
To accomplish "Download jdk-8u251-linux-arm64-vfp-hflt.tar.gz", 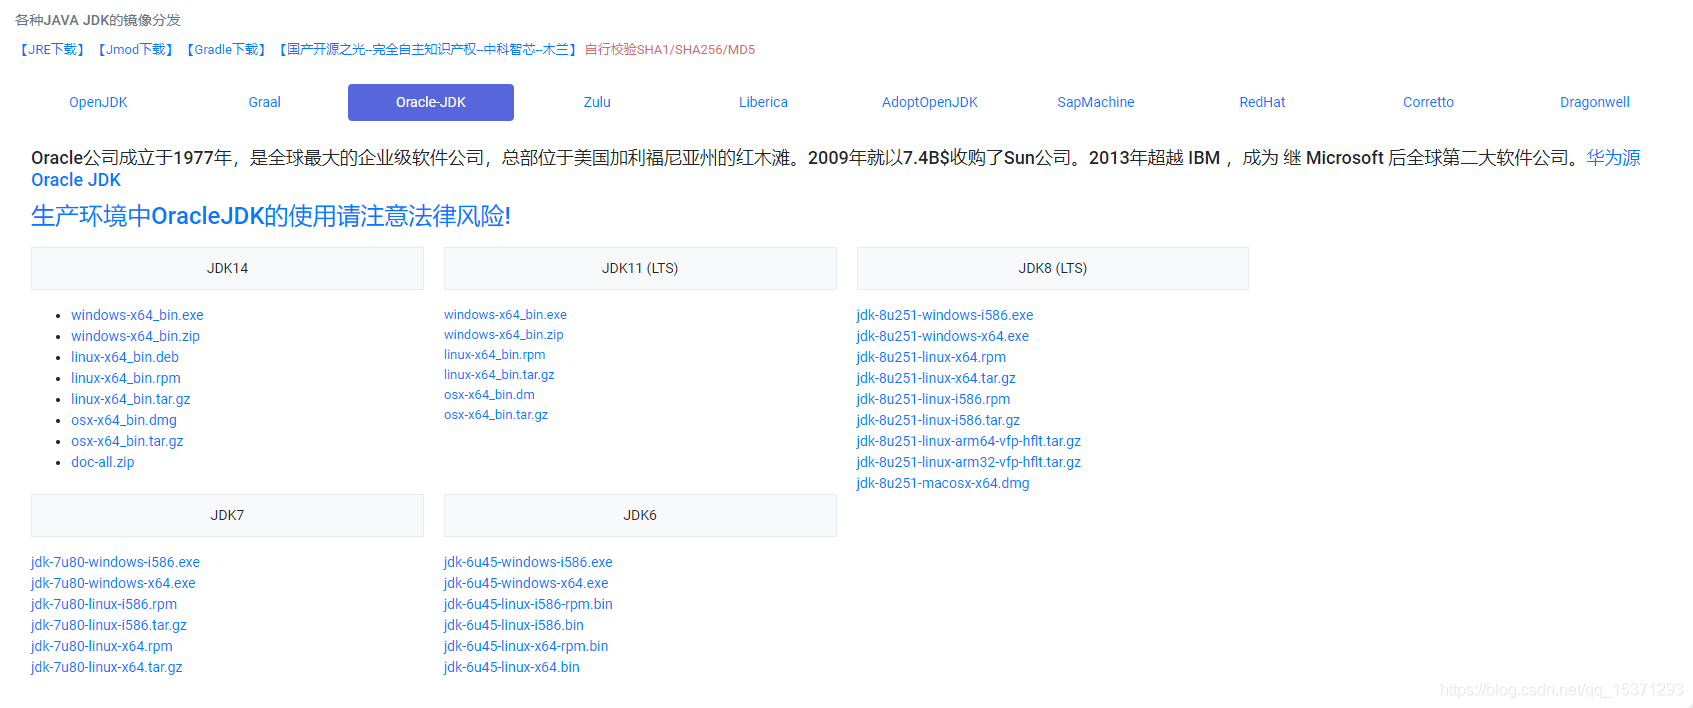I will coord(969,441).
